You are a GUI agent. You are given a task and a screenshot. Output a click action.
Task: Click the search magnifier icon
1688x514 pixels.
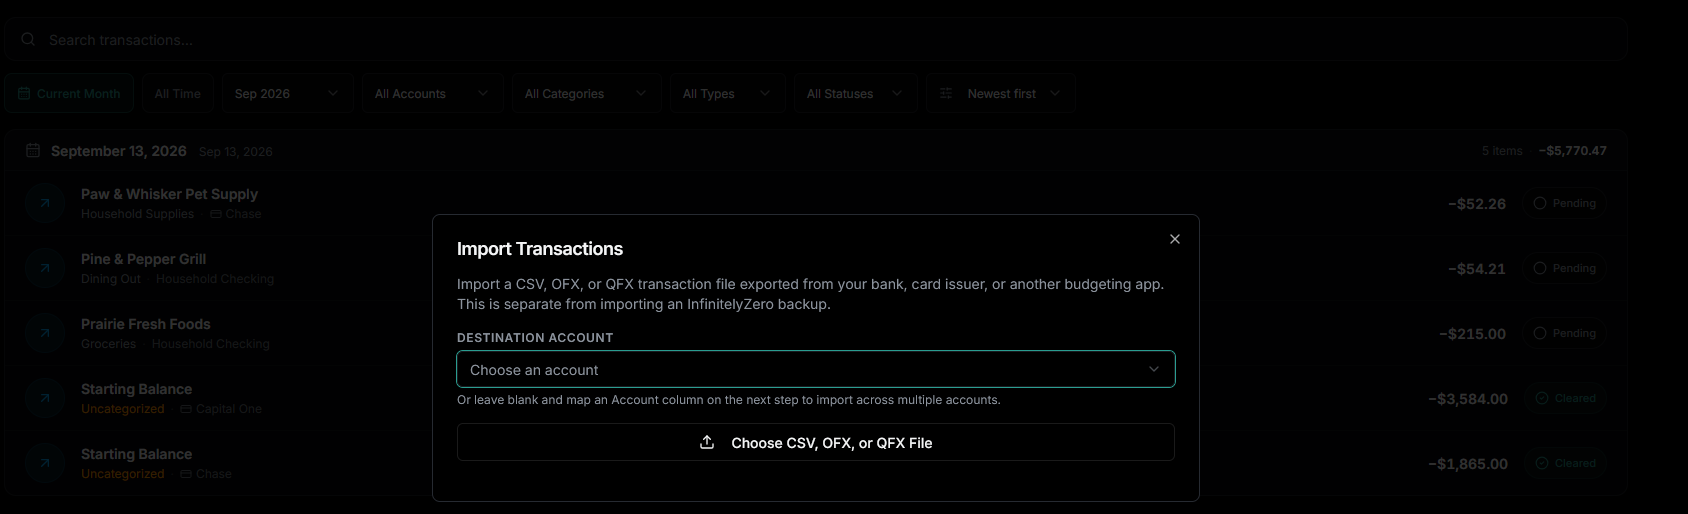point(28,40)
